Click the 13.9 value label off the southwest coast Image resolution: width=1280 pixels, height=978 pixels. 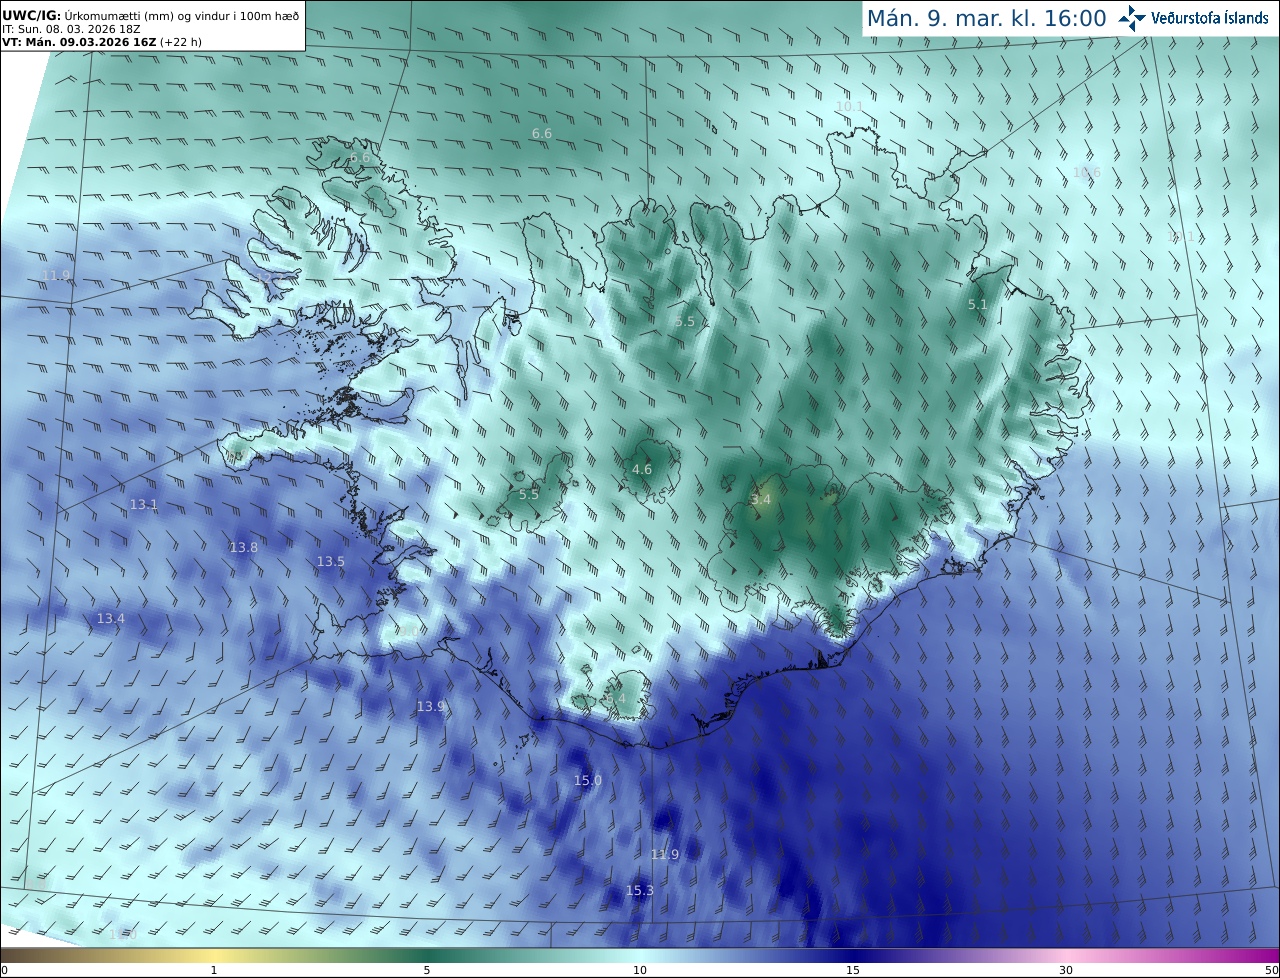pyautogui.click(x=431, y=707)
